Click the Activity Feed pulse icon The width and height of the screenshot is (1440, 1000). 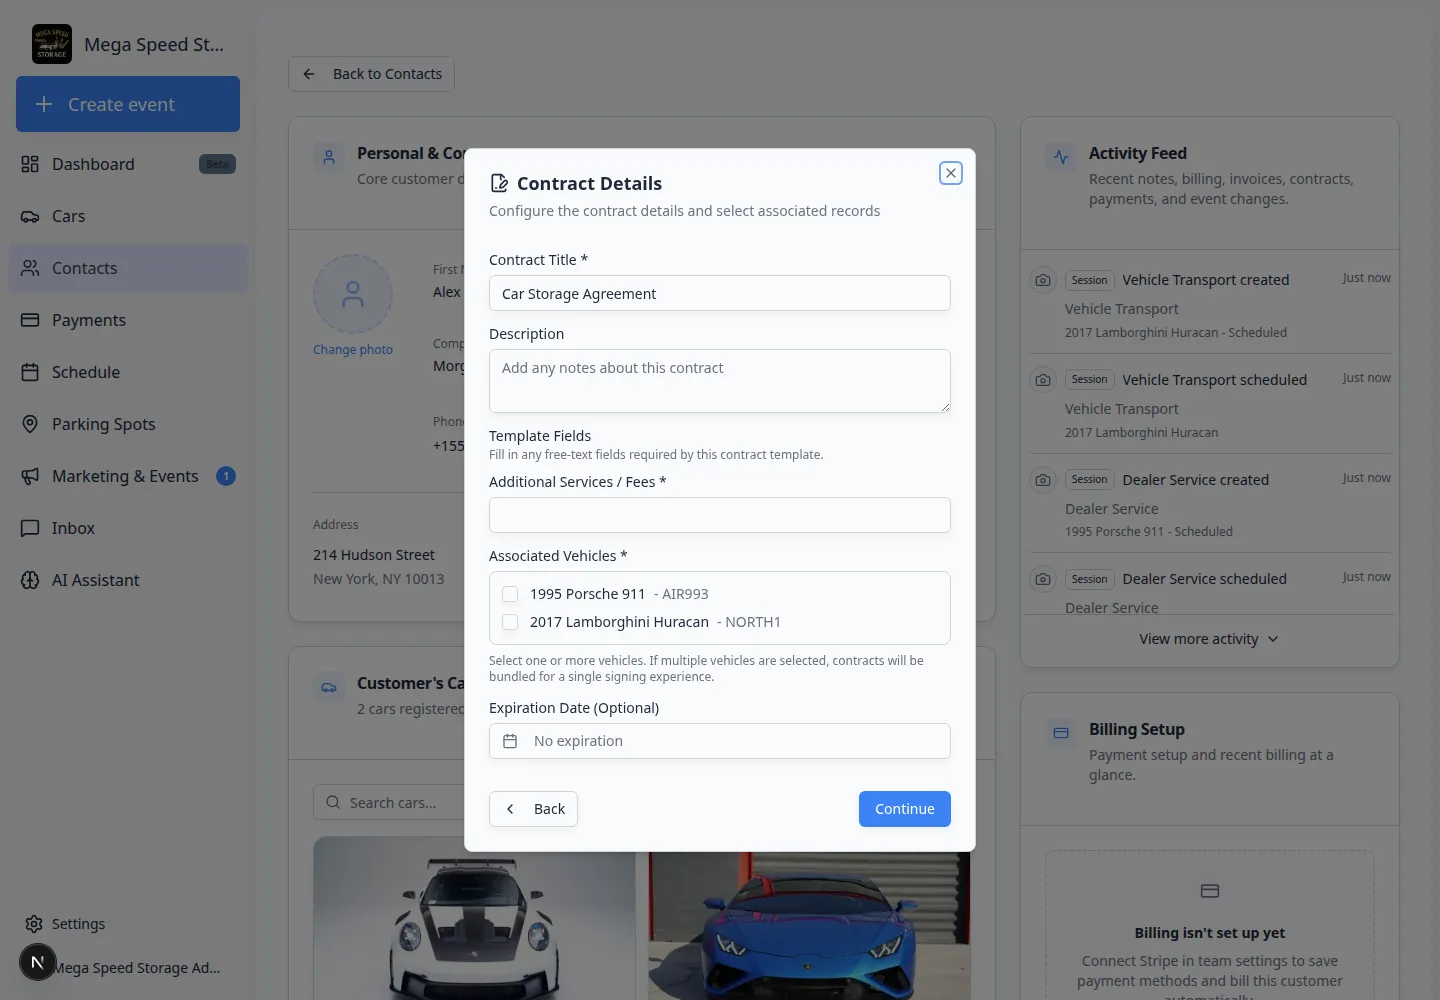pos(1061,157)
